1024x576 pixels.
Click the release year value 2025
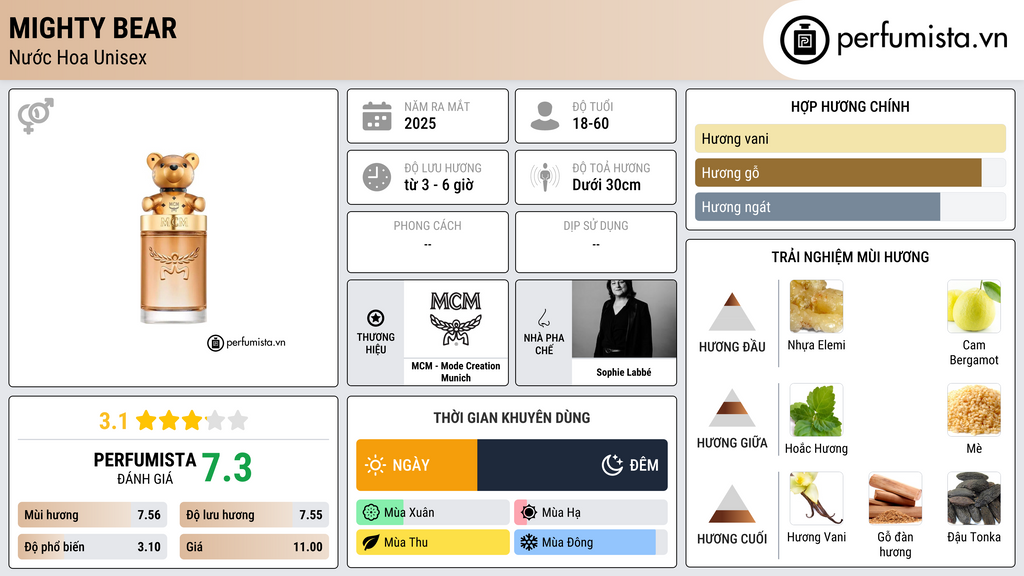(x=420, y=123)
